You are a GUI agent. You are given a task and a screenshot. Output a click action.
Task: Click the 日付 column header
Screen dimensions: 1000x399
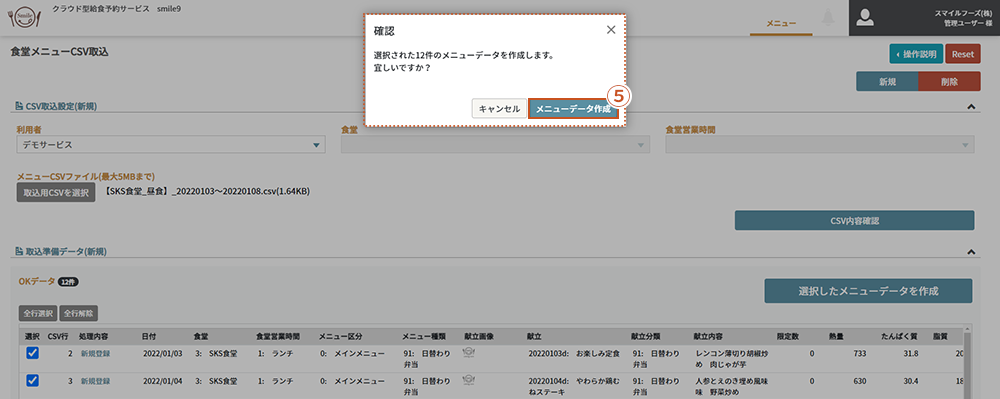149,336
